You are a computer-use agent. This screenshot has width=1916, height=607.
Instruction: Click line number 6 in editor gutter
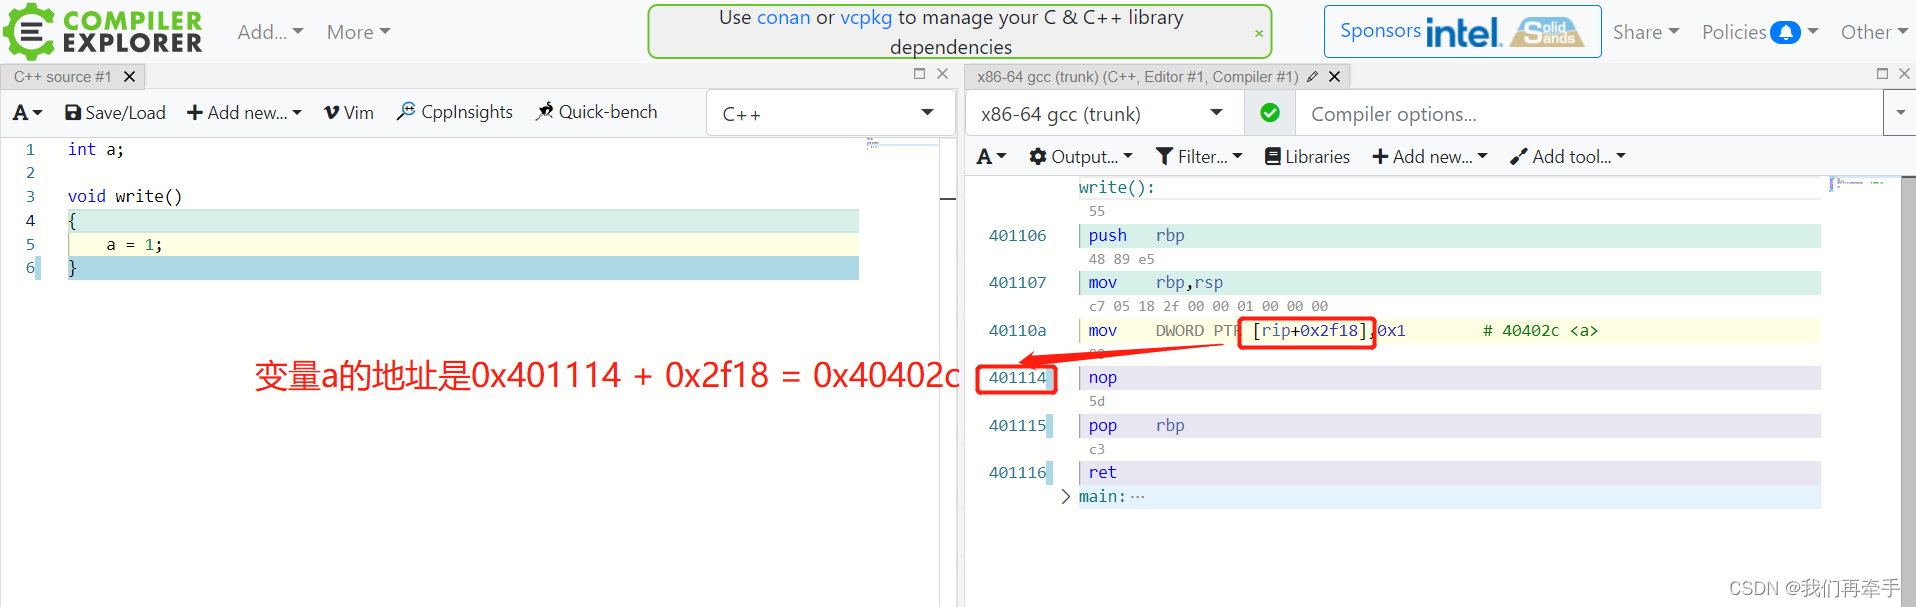[30, 267]
